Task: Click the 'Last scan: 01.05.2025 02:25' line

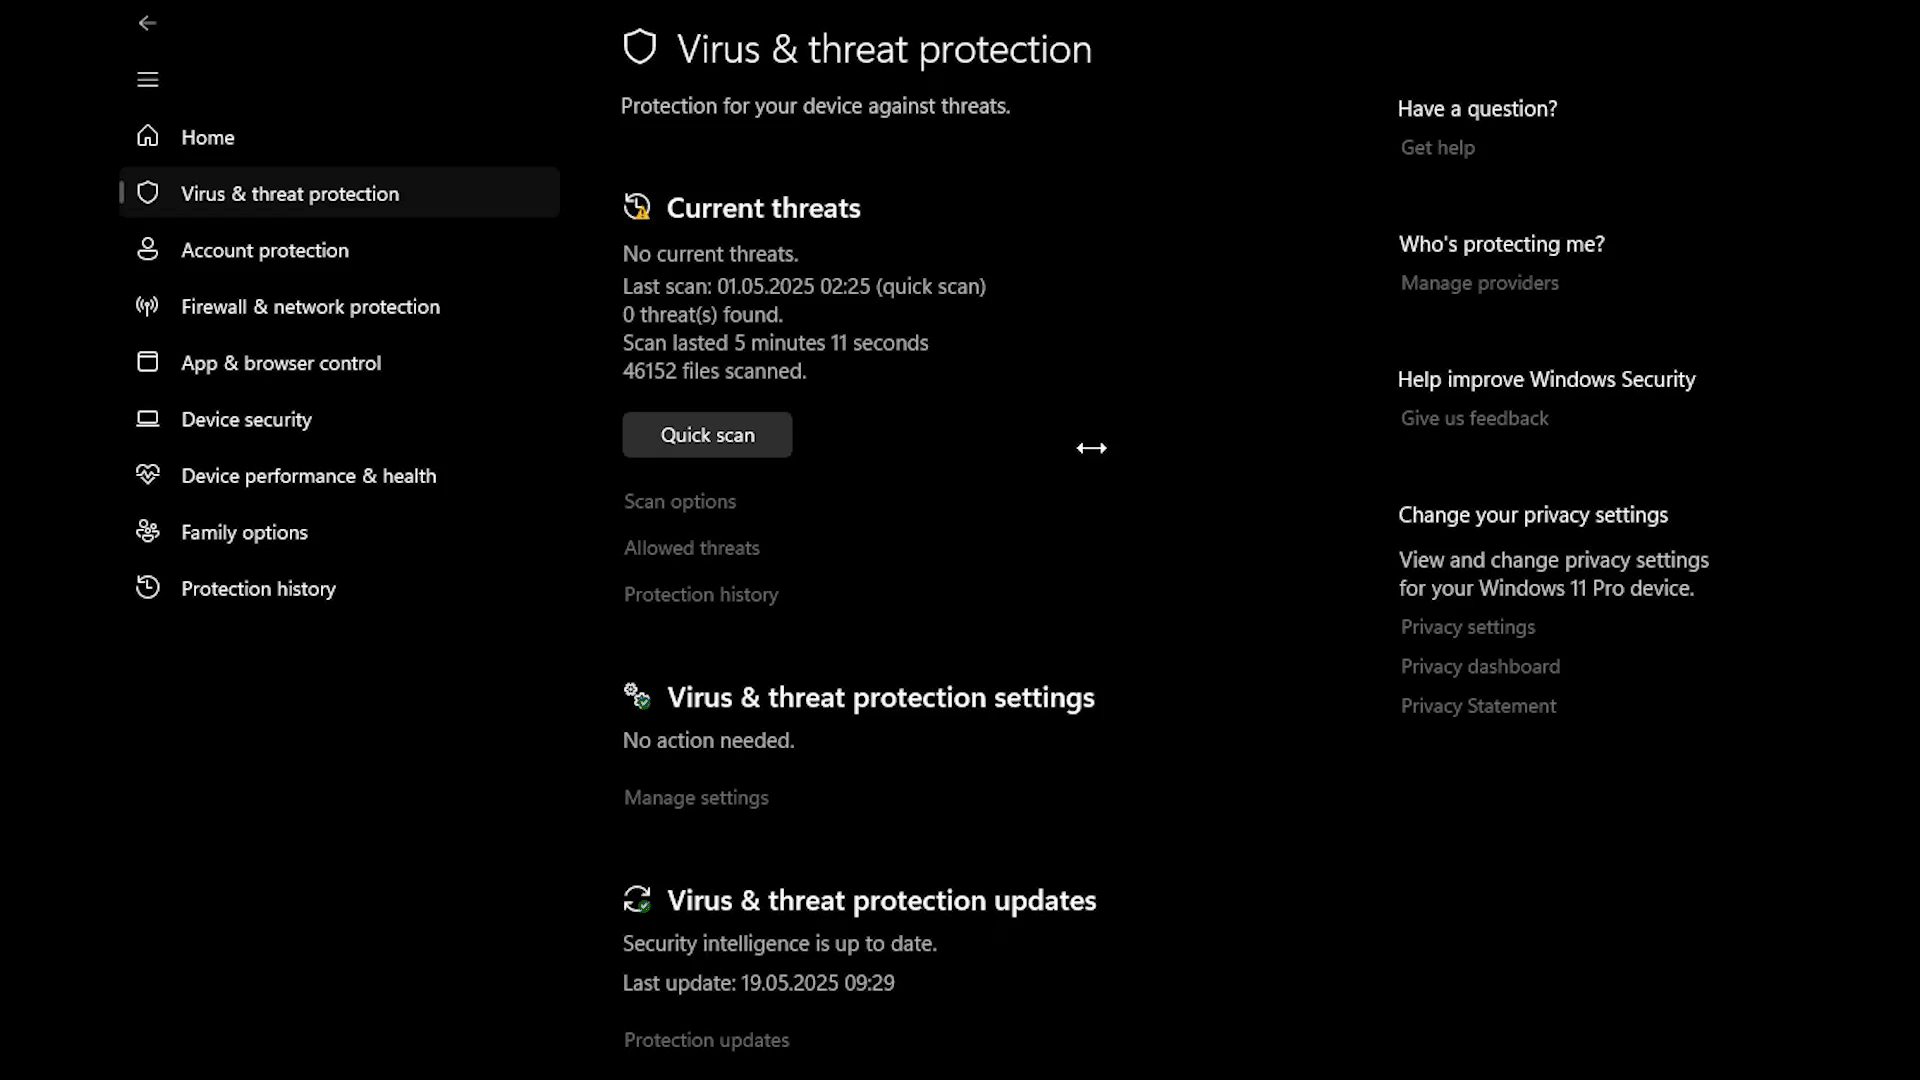Action: [x=804, y=287]
